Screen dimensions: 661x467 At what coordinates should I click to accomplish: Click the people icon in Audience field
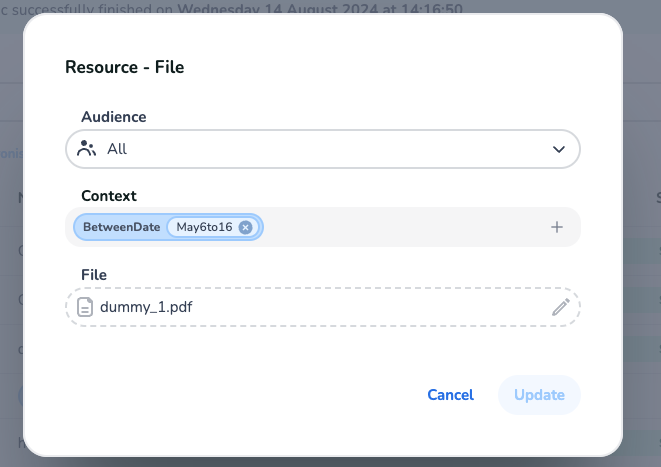pos(87,149)
